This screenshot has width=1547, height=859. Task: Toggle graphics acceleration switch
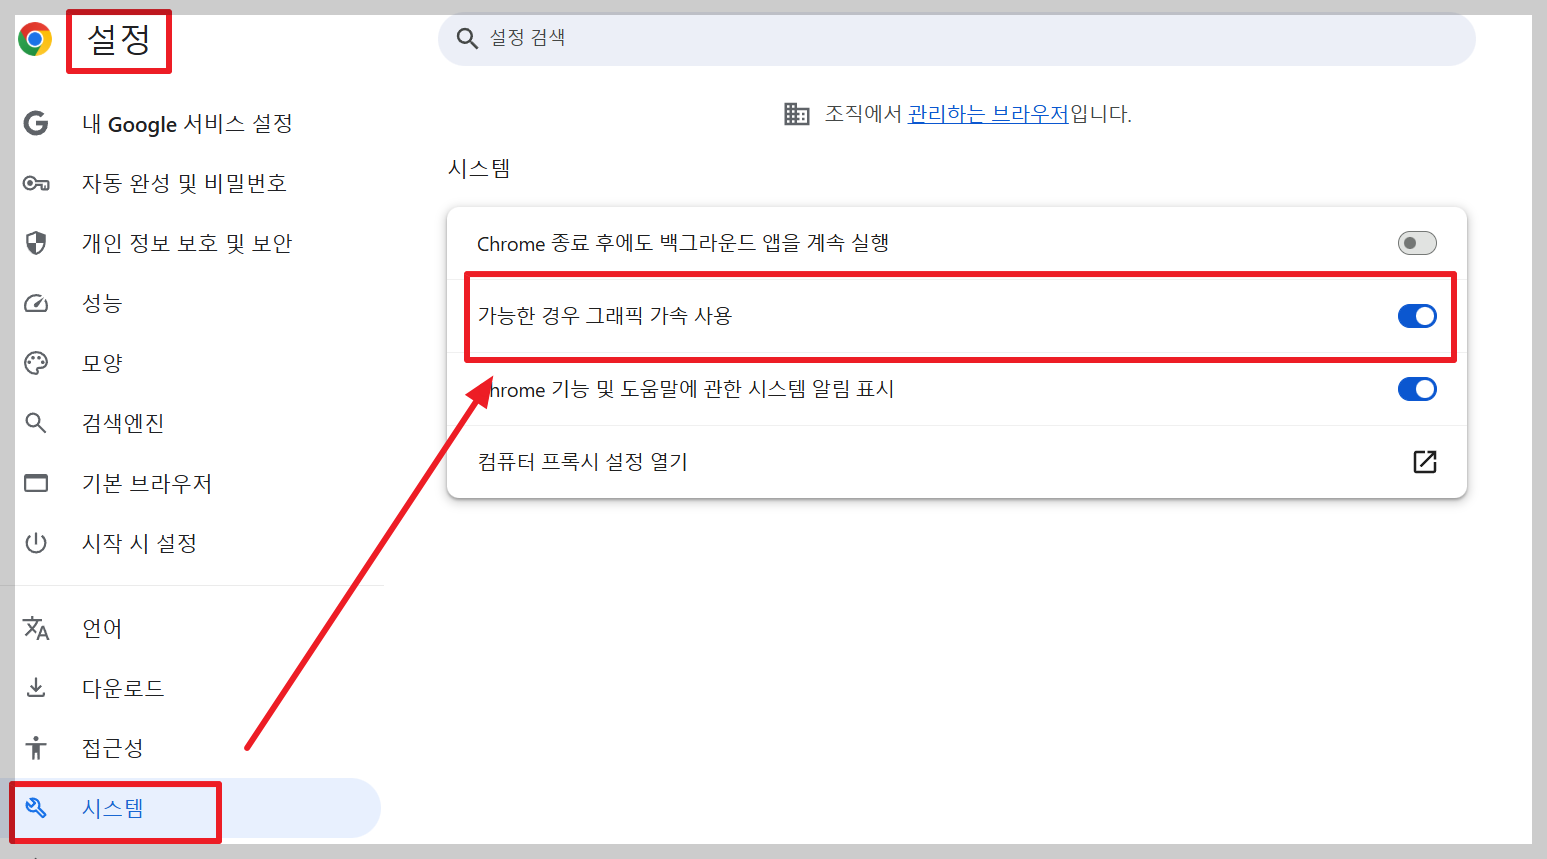click(1417, 316)
